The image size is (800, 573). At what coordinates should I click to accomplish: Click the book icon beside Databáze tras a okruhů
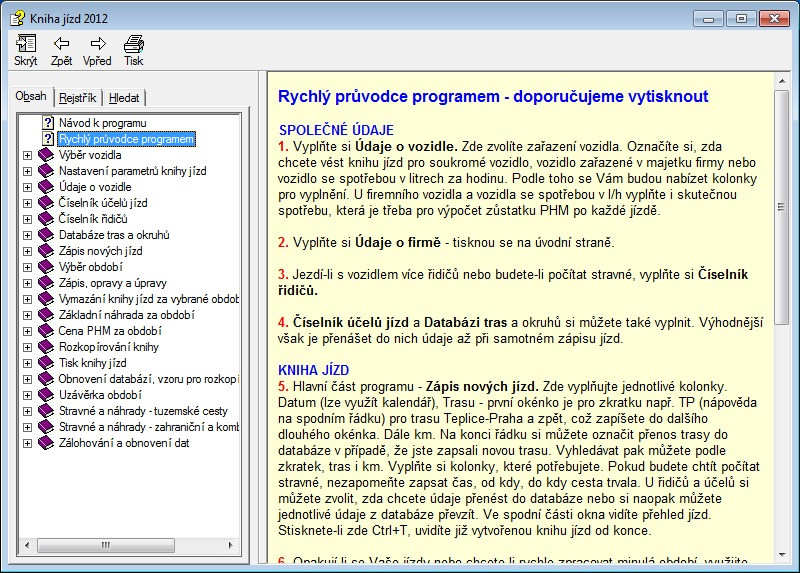coord(46,235)
